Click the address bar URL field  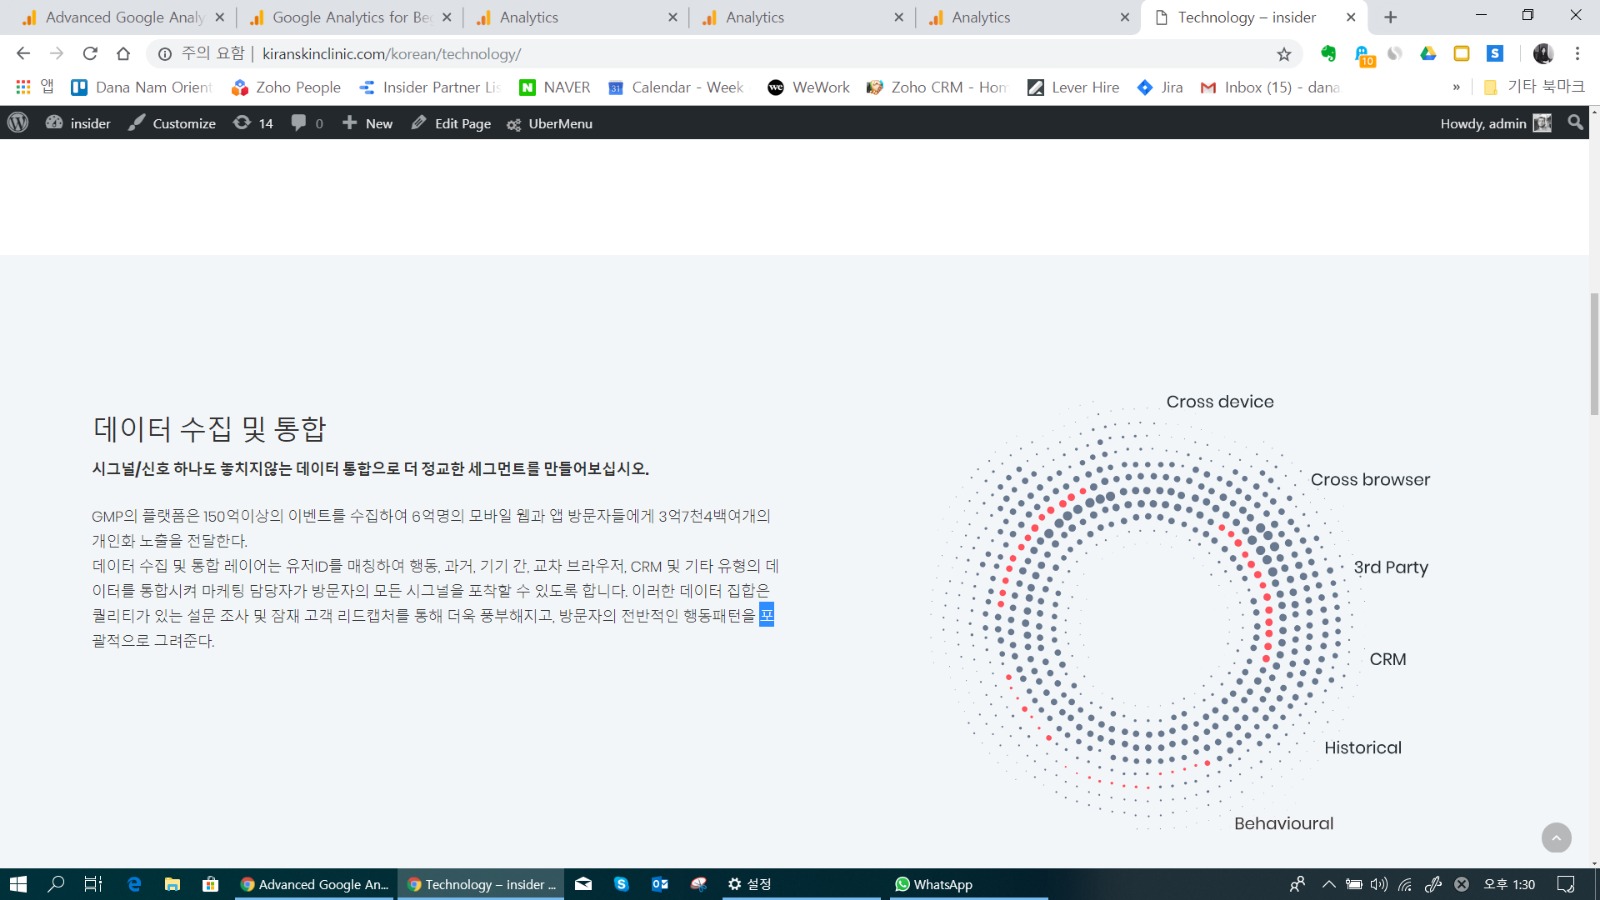pos(700,54)
